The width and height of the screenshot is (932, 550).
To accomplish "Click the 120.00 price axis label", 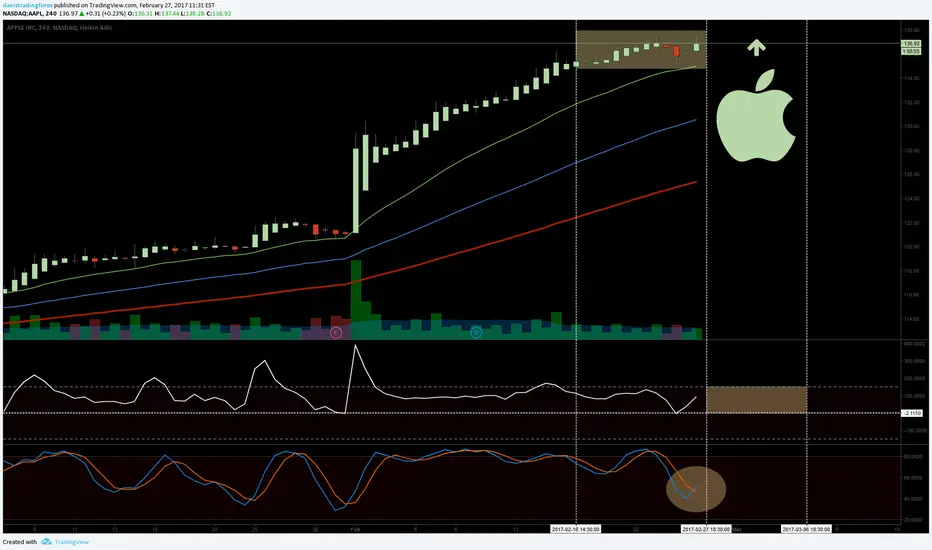I will (912, 247).
